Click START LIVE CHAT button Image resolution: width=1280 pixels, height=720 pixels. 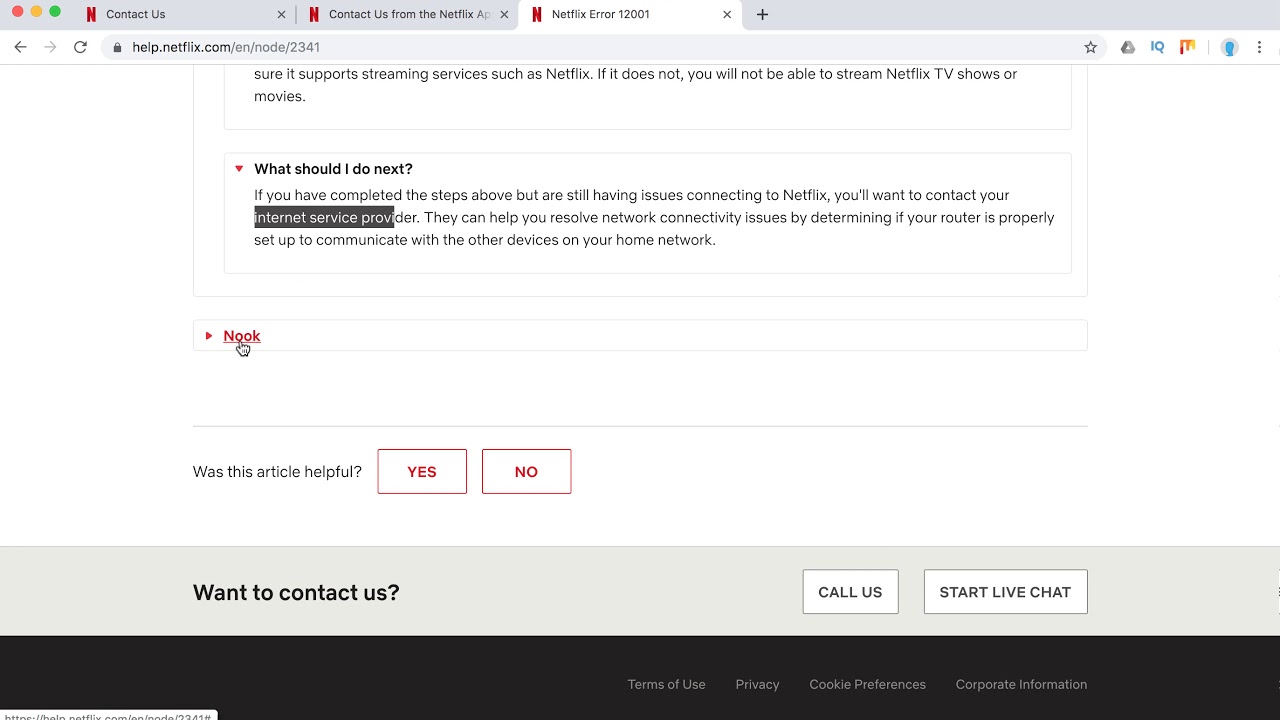1005,592
